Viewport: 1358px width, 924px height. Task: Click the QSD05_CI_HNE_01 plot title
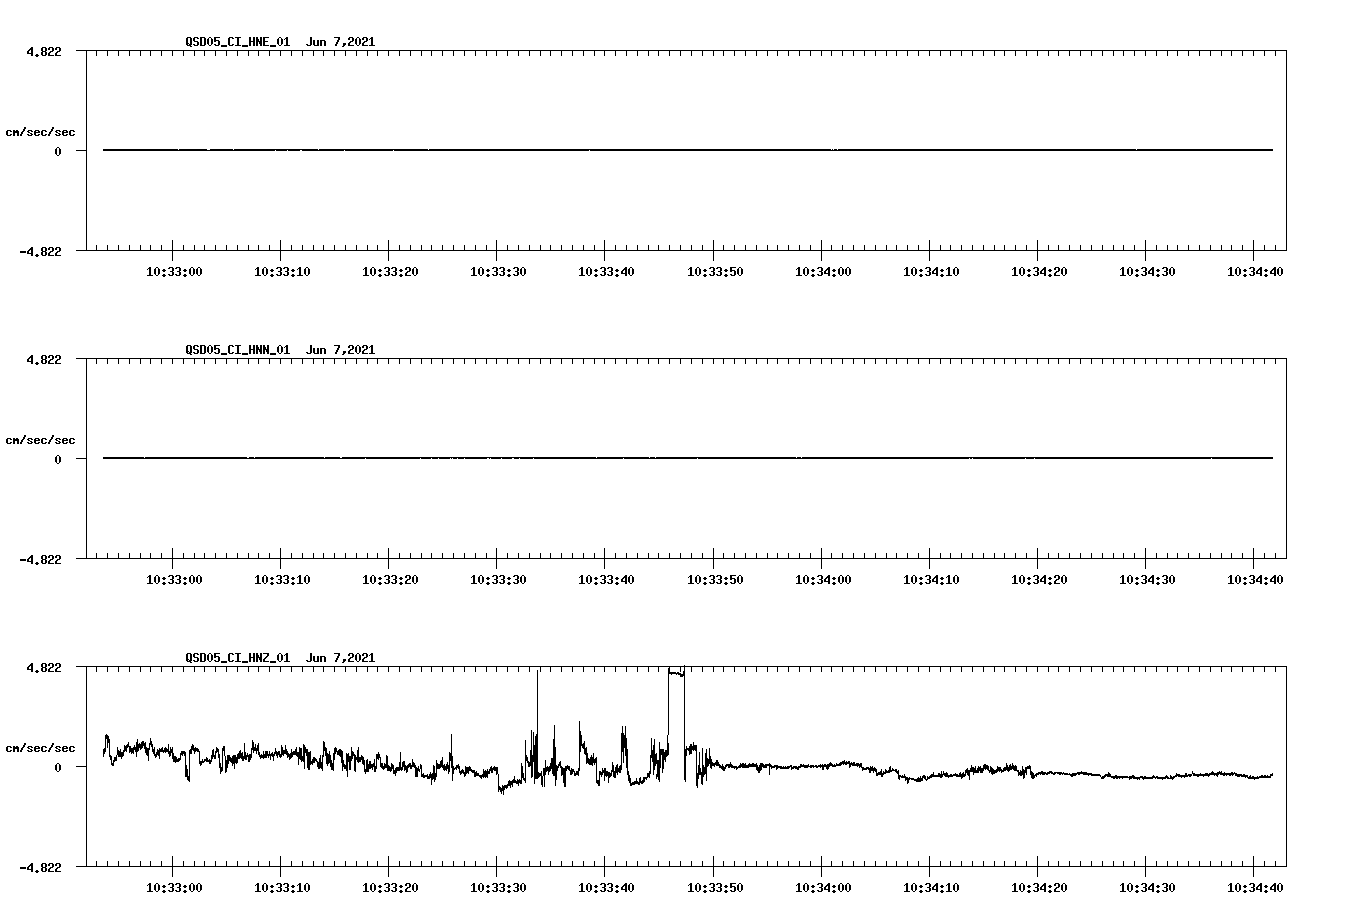click(x=280, y=41)
